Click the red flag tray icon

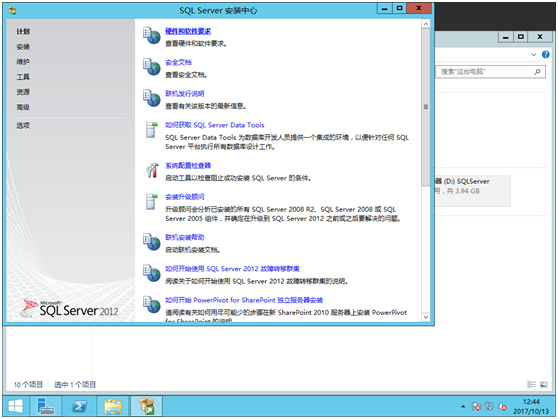476,406
